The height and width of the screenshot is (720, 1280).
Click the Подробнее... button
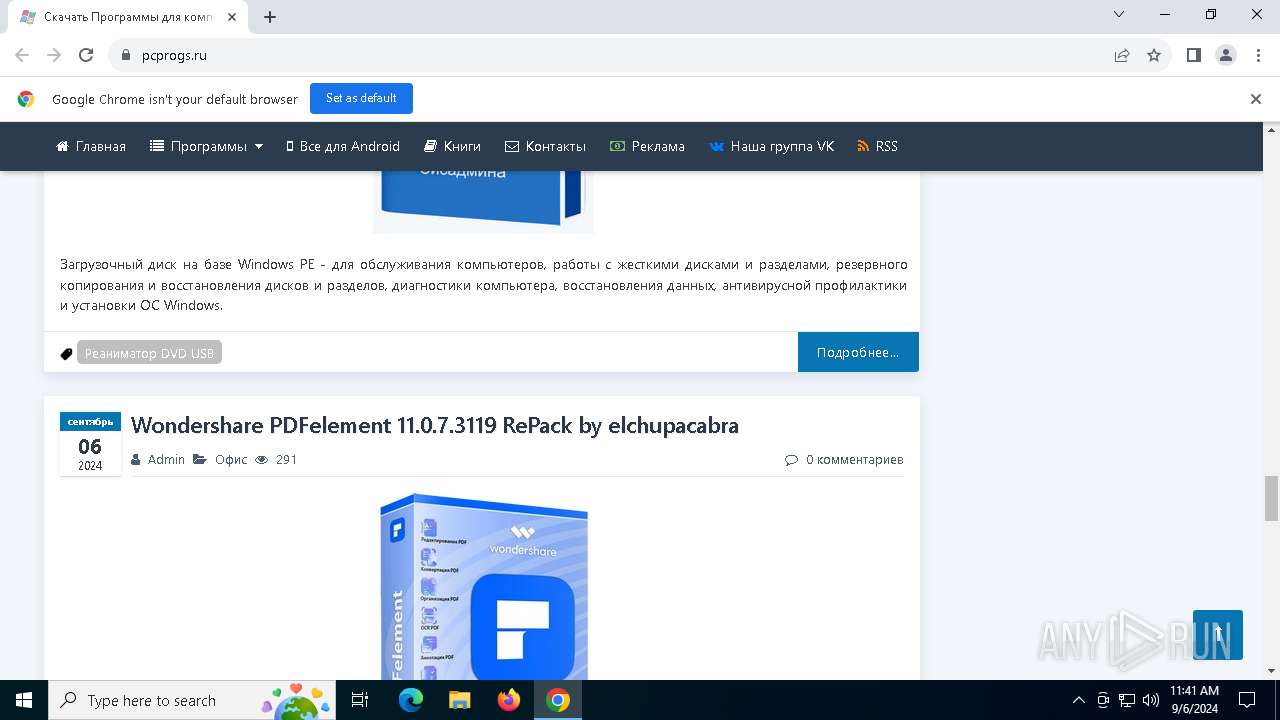tap(858, 352)
